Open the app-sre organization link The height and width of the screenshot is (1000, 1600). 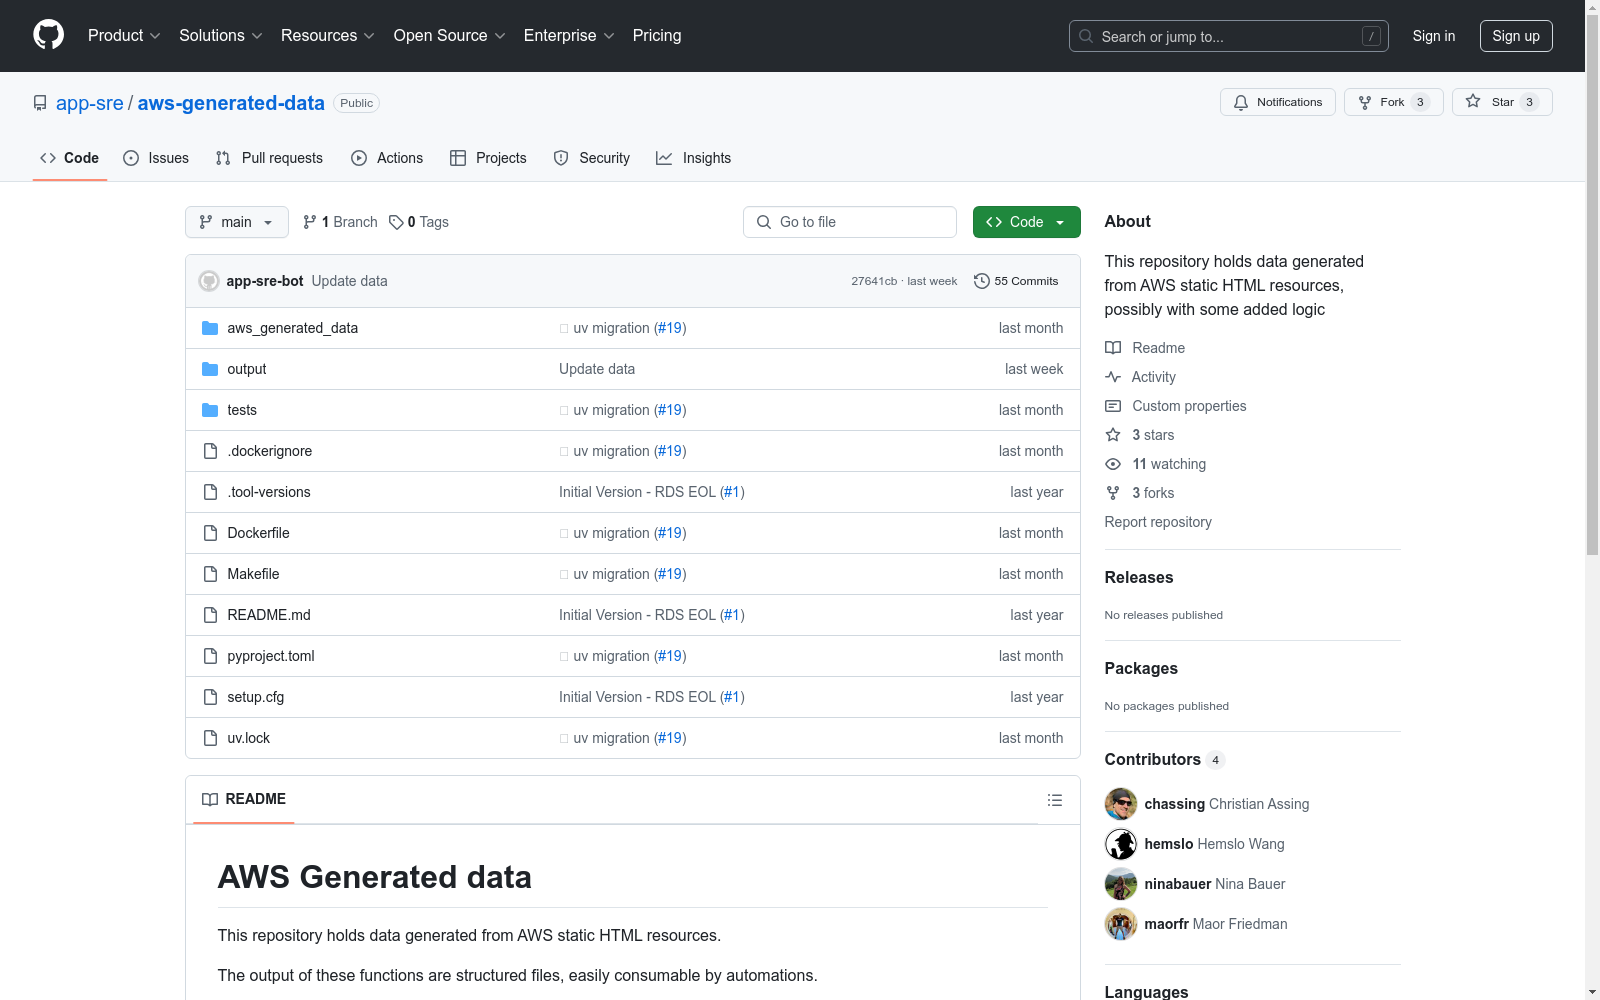[90, 103]
